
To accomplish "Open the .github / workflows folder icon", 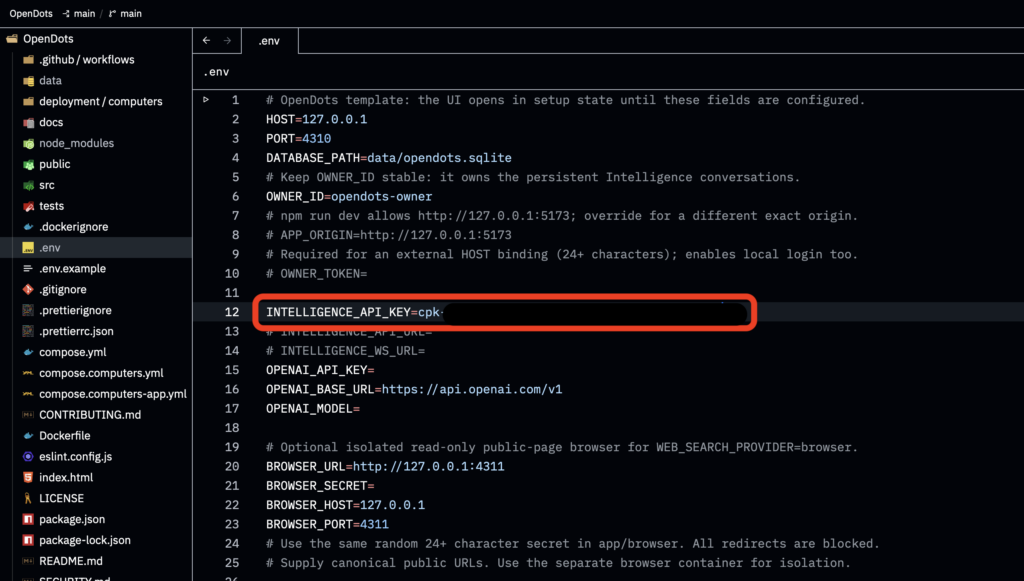I will [28, 59].
